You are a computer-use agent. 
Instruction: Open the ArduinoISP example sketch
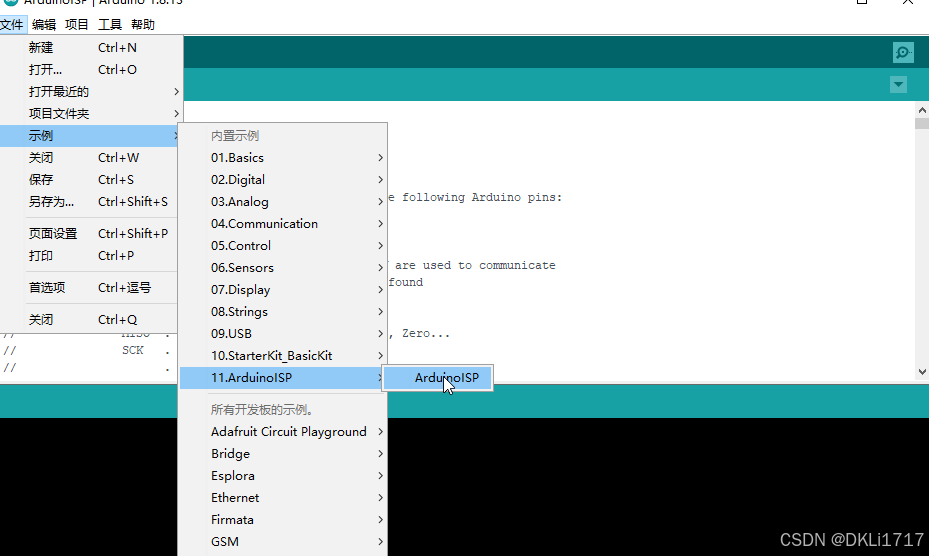[x=438, y=378]
